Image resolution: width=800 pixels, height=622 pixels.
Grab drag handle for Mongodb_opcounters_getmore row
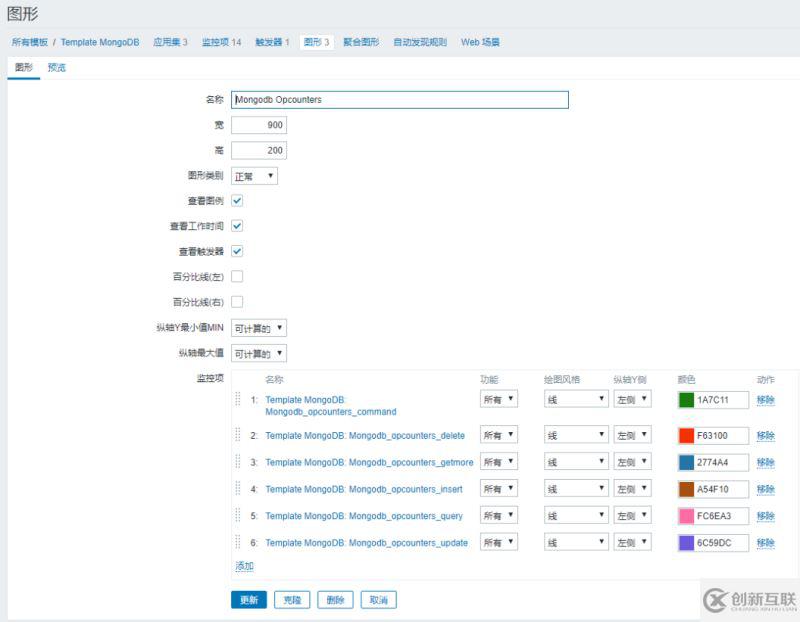point(238,462)
